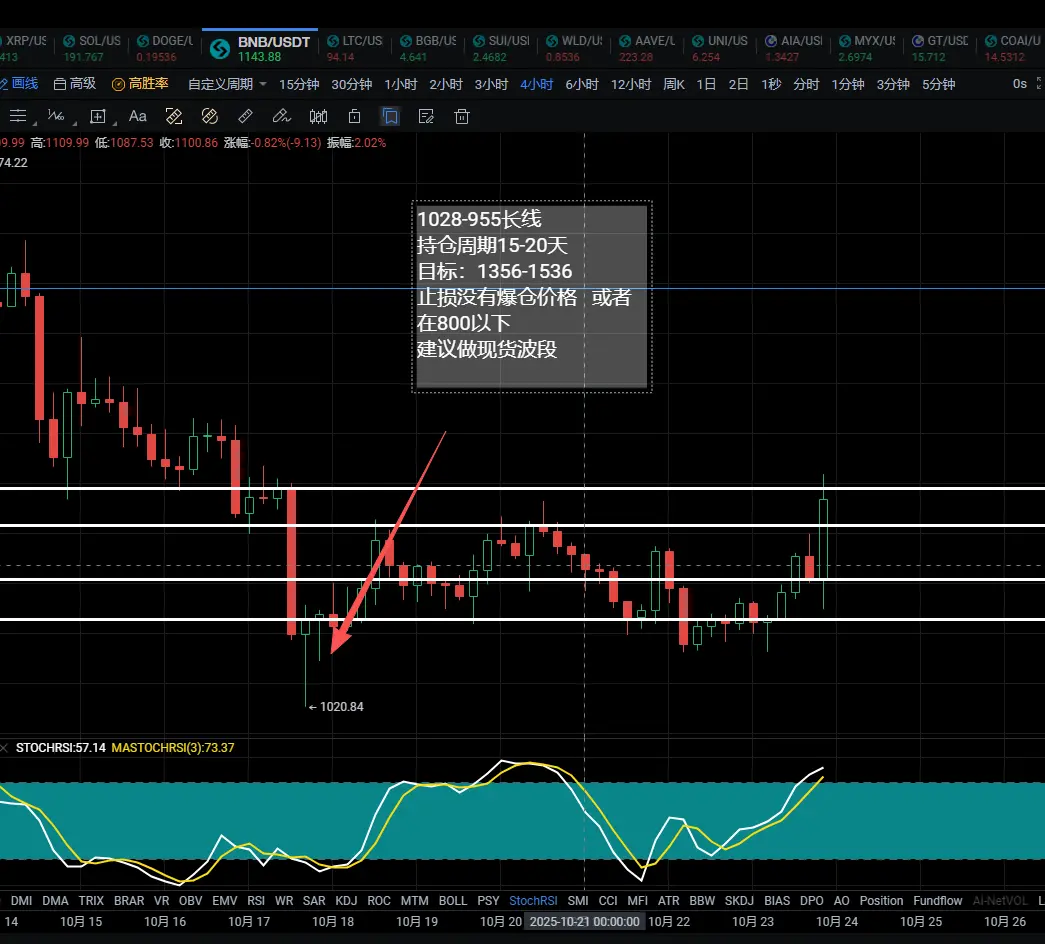Select the 1028-955长线 text annotation box
1045x944 pixels.
click(532, 297)
